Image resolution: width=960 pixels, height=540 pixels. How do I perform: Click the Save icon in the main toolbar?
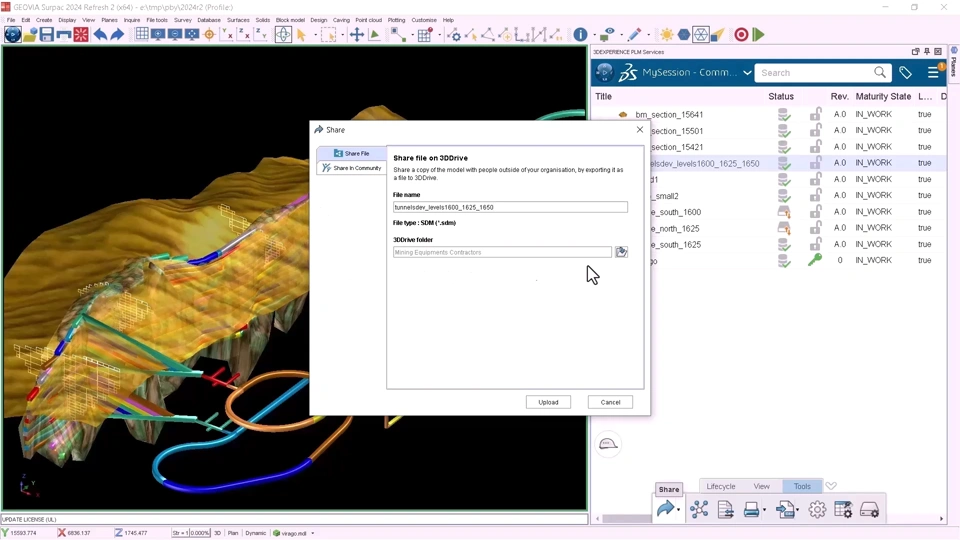pos(47,34)
